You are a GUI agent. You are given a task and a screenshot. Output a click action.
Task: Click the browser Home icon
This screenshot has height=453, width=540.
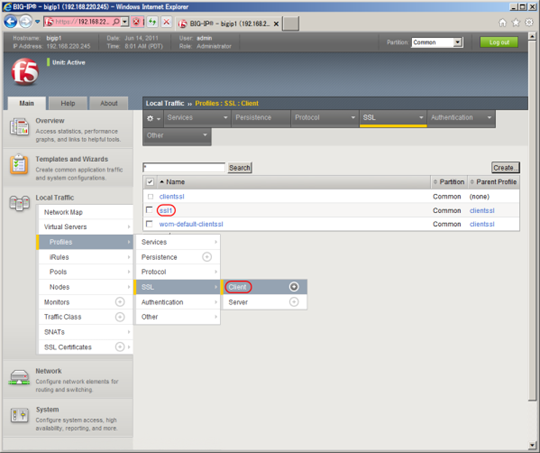pyautogui.click(x=502, y=22)
